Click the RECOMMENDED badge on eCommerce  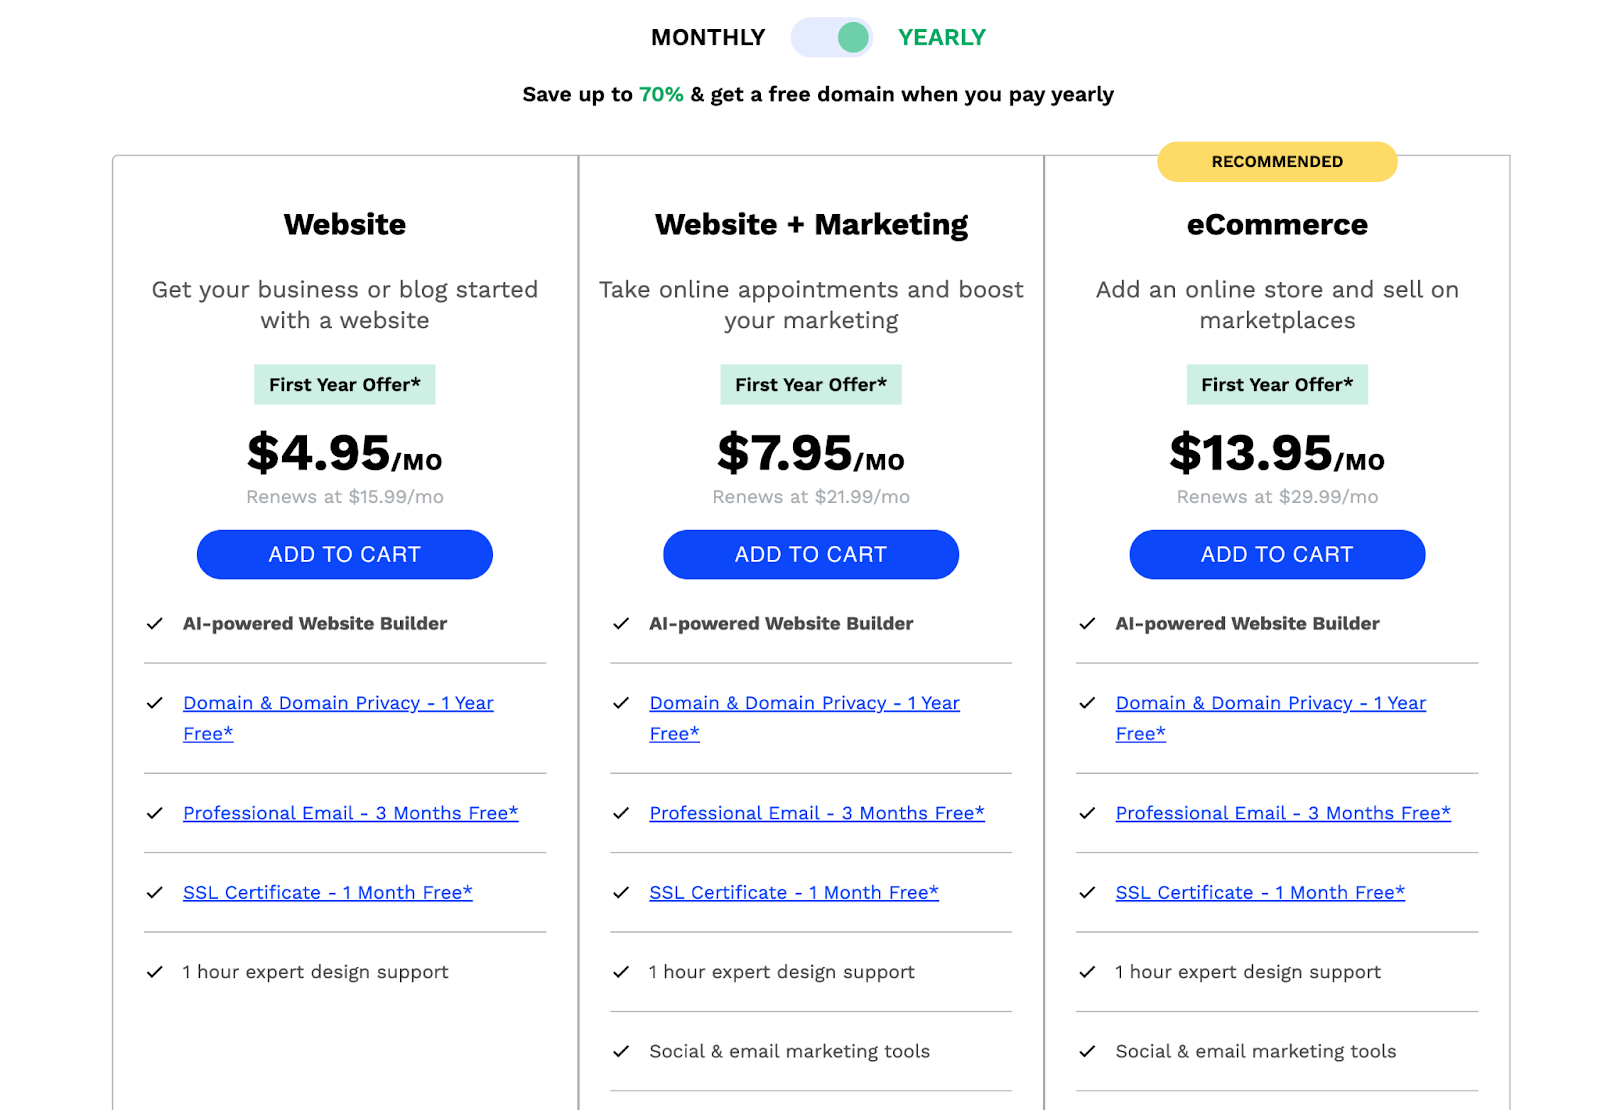click(x=1276, y=162)
